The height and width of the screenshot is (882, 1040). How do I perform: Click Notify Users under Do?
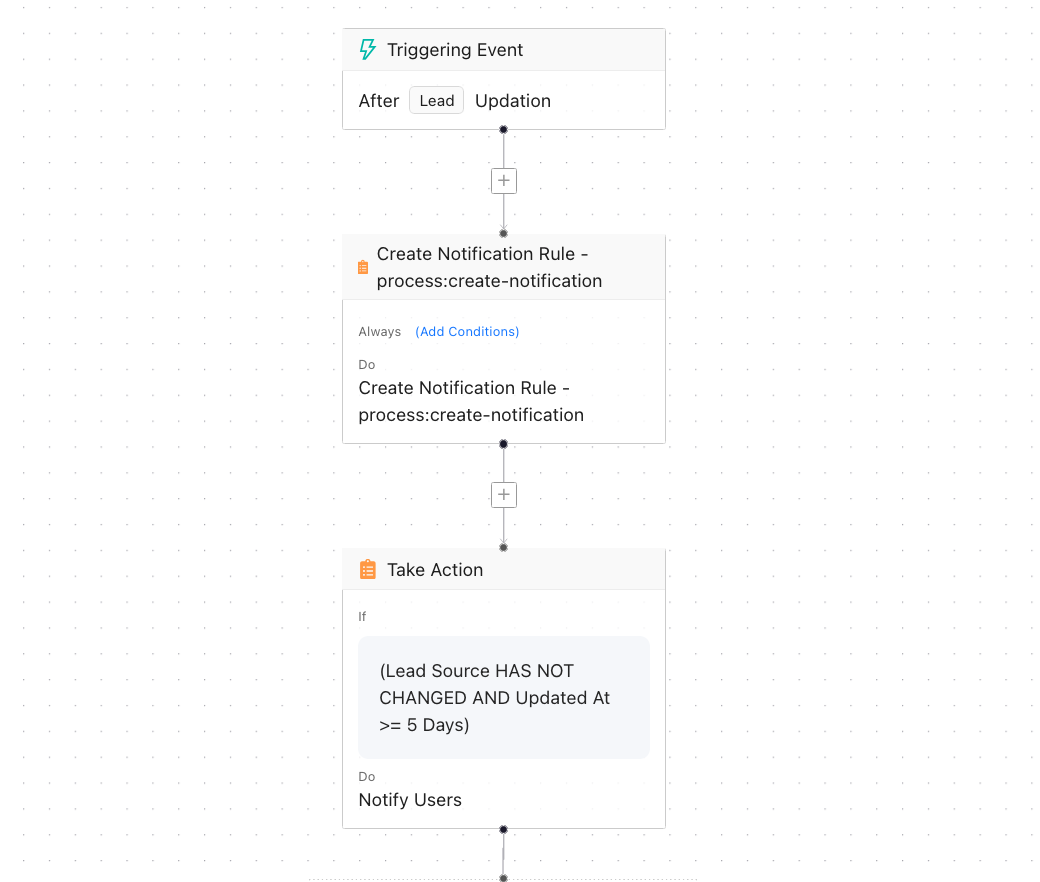[410, 800]
